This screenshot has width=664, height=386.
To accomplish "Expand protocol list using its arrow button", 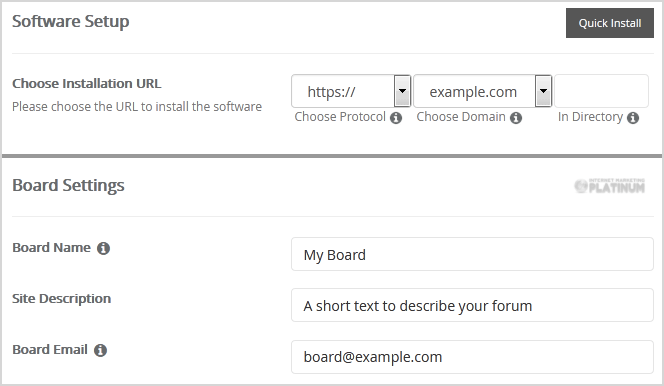I will (x=402, y=91).
